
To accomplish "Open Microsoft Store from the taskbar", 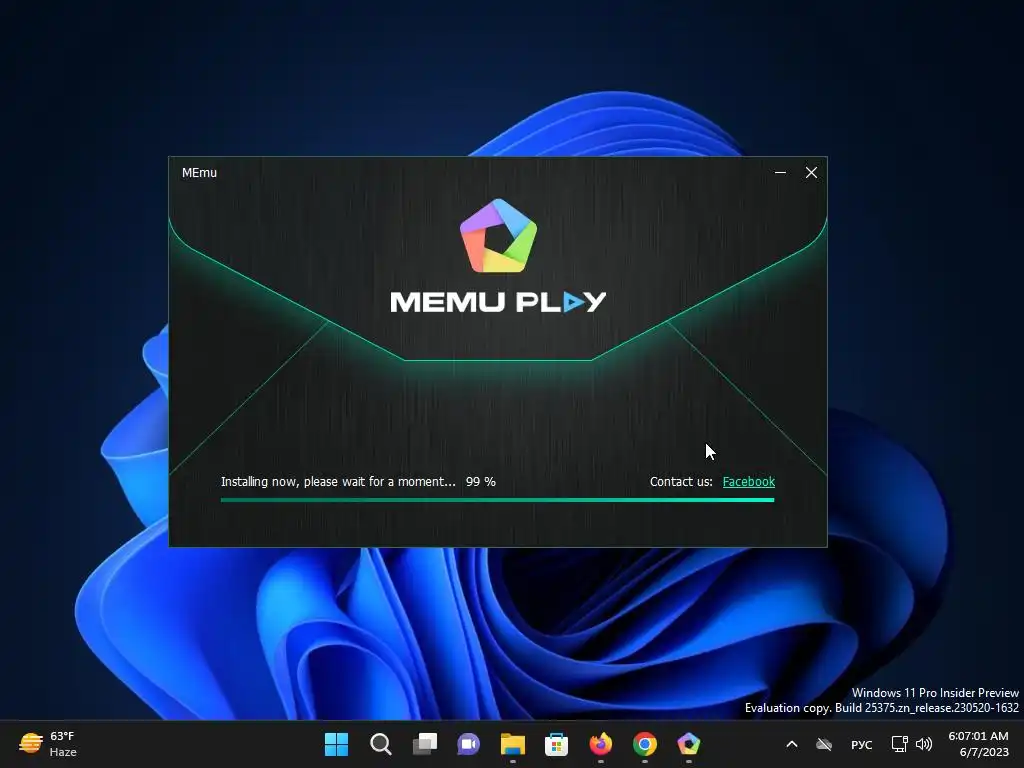I will pyautogui.click(x=556, y=744).
